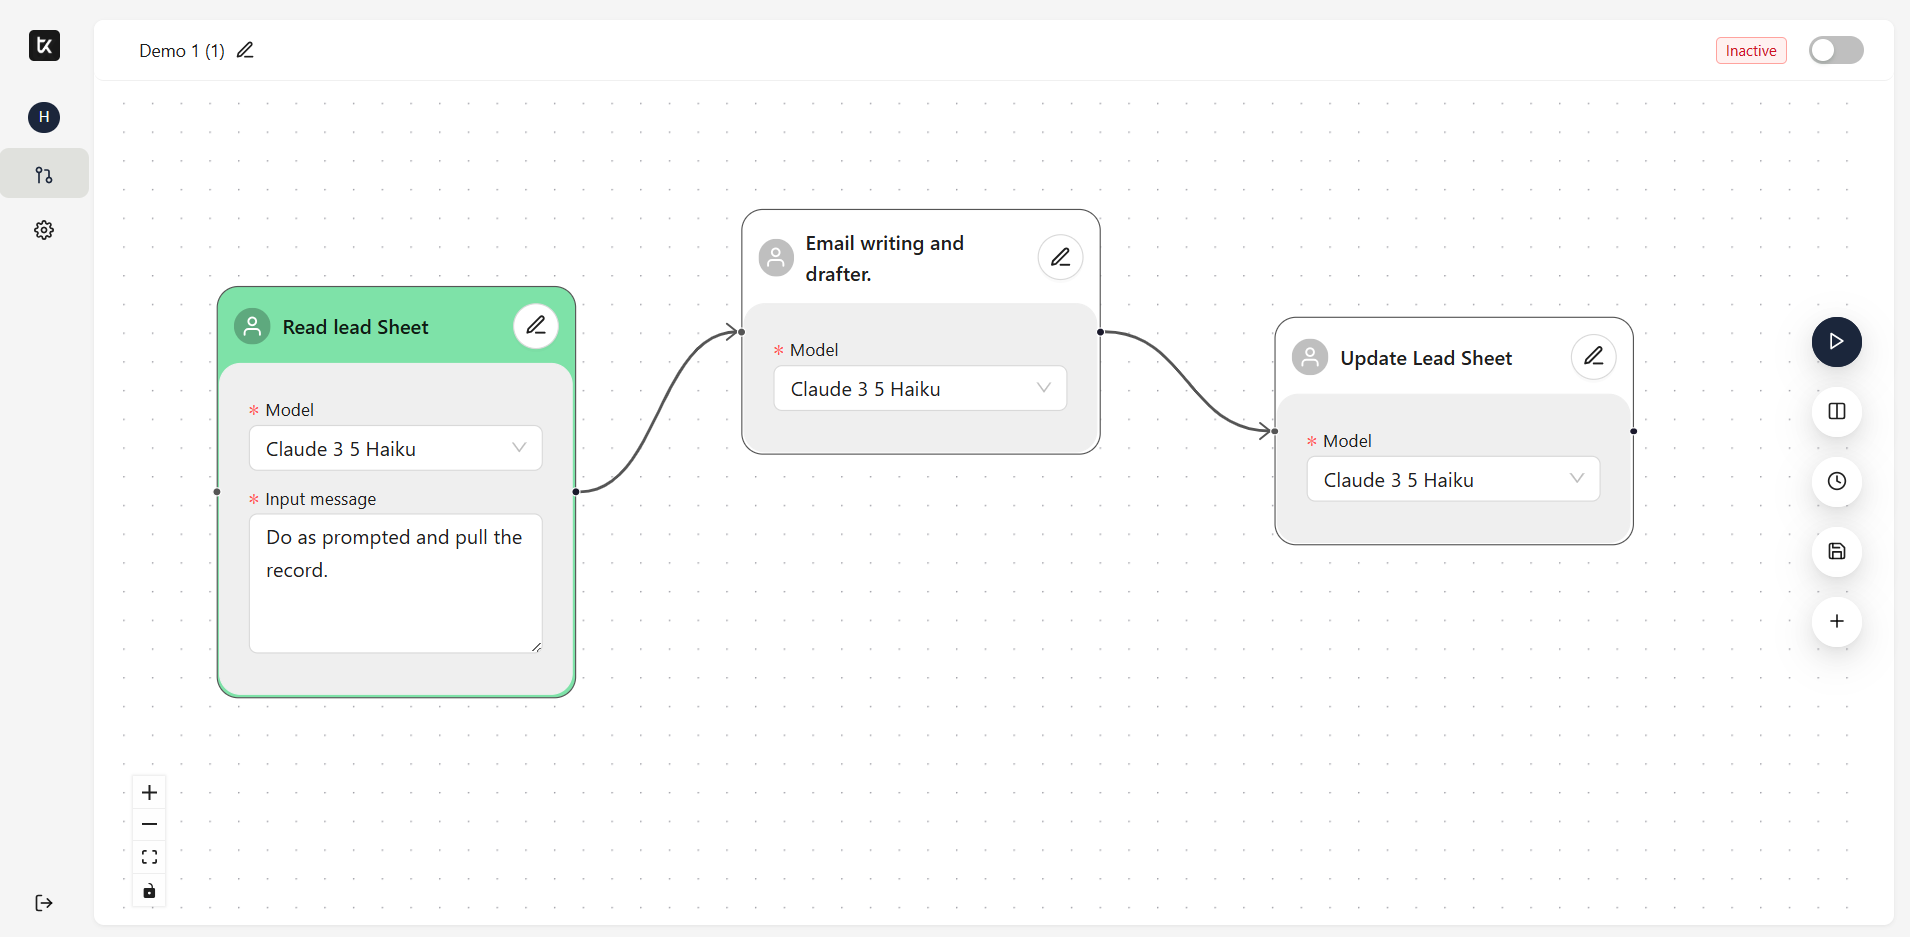Image resolution: width=1910 pixels, height=937 pixels.
Task: Open the workflows section in sidebar
Action: pos(44,175)
